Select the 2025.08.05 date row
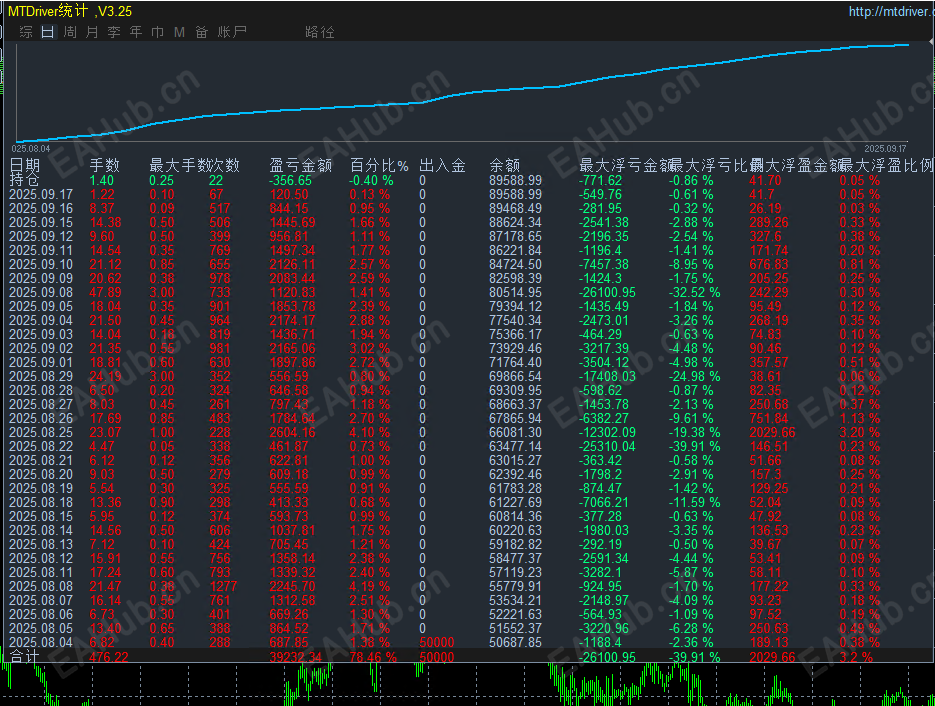Viewport: 935px width, 706px height. tap(41, 629)
